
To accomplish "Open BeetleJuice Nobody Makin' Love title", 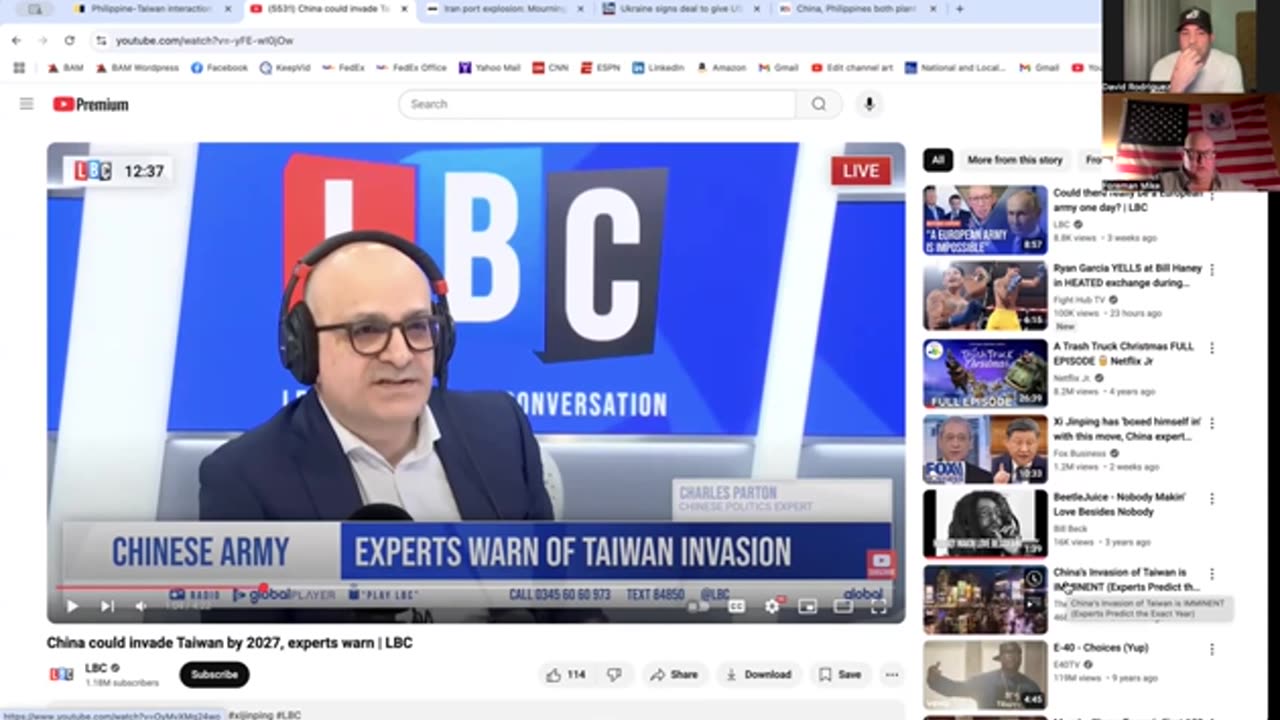I will tap(1119, 504).
